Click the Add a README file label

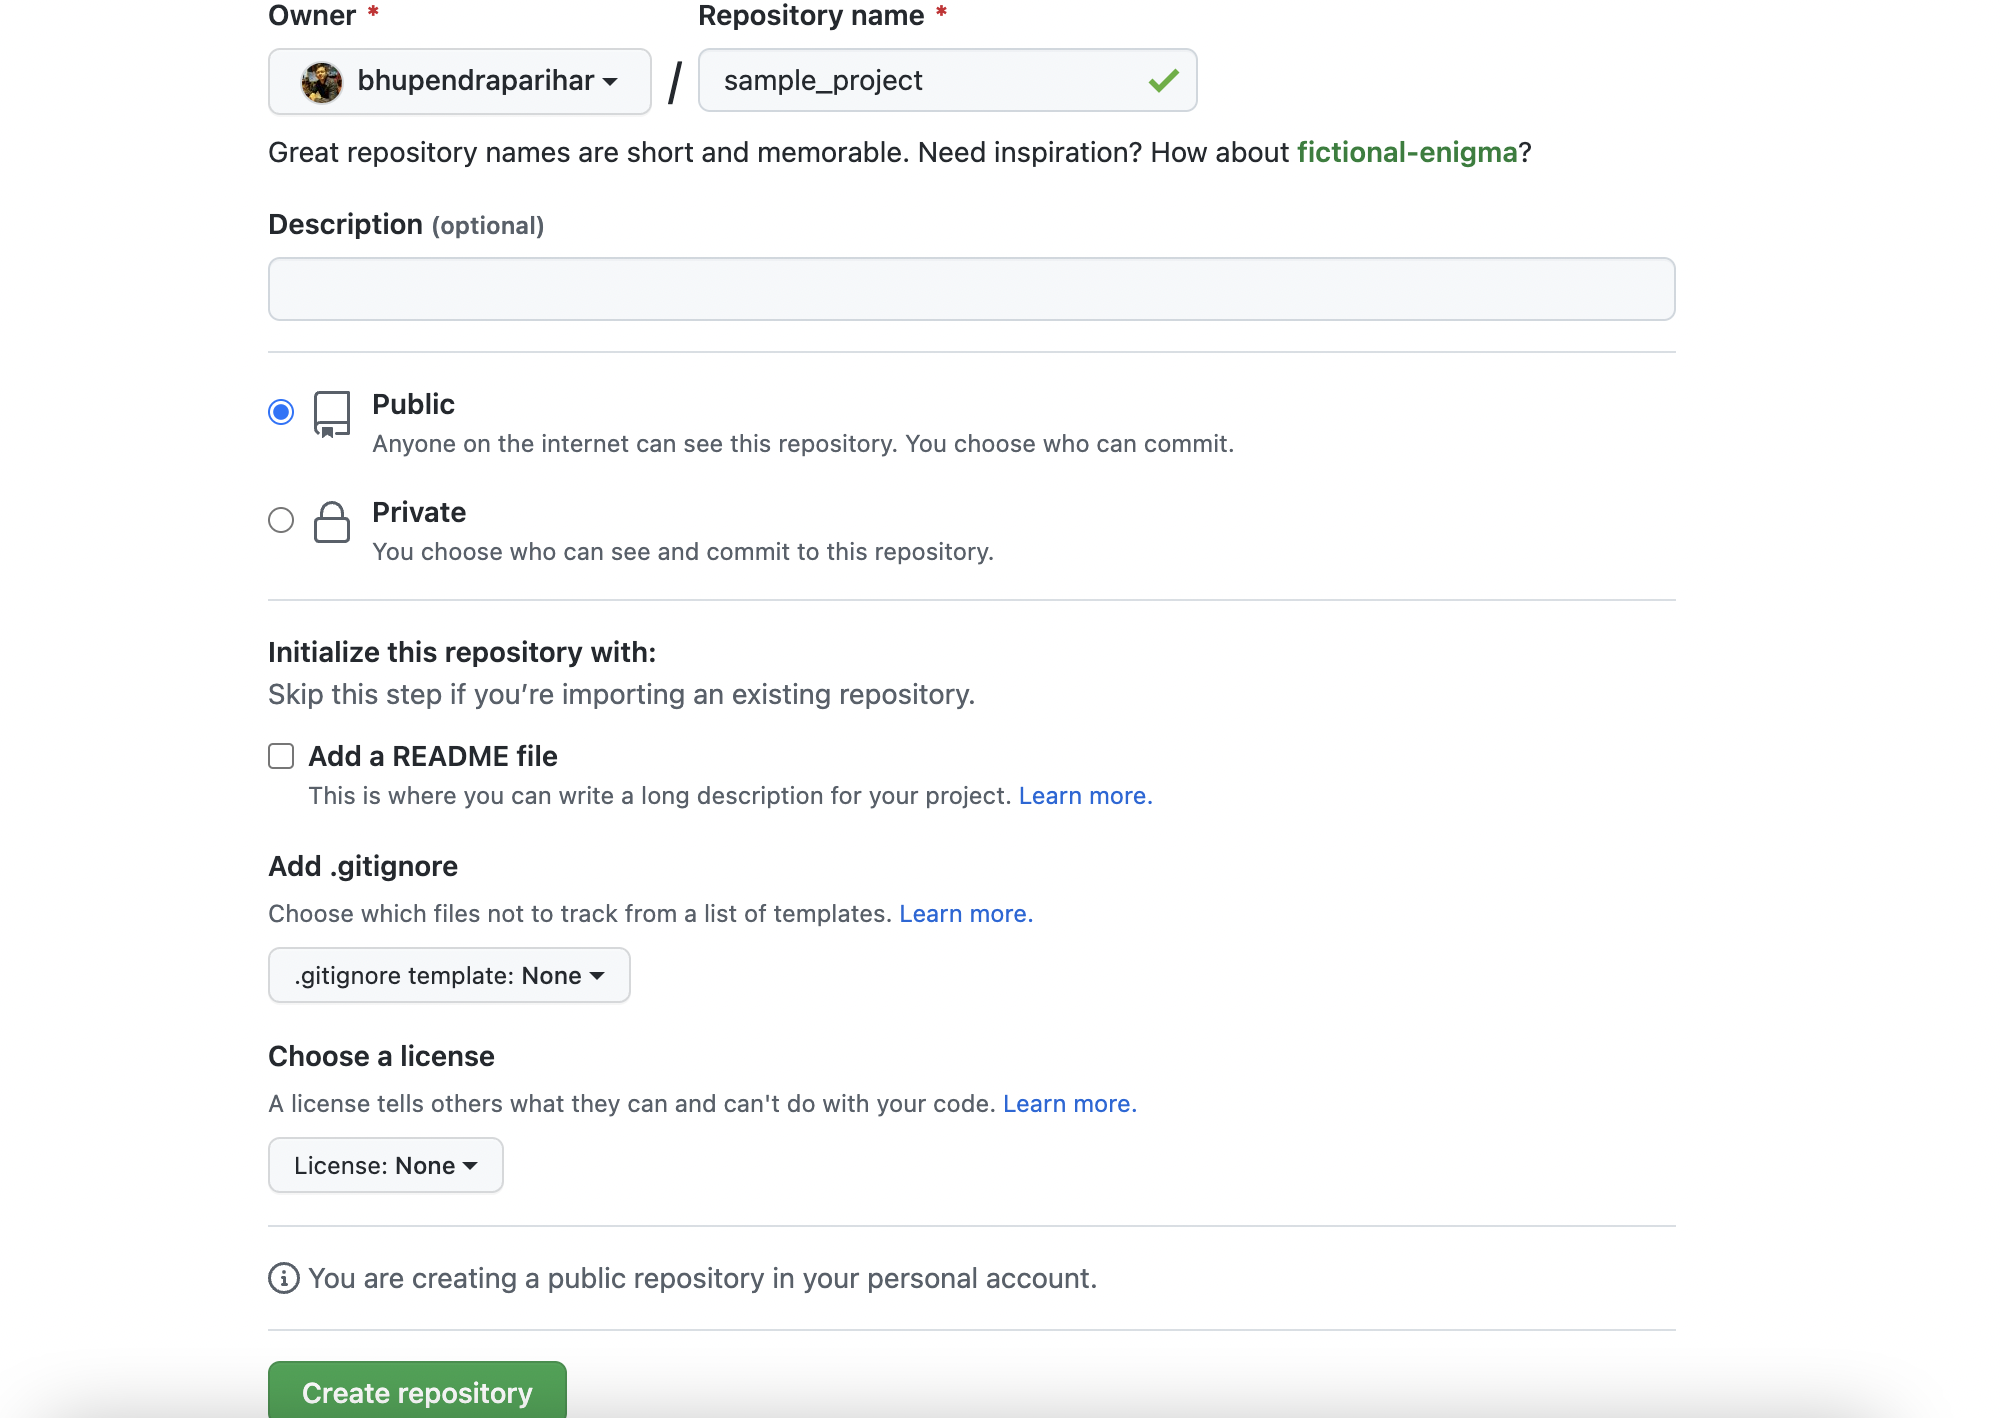click(432, 756)
